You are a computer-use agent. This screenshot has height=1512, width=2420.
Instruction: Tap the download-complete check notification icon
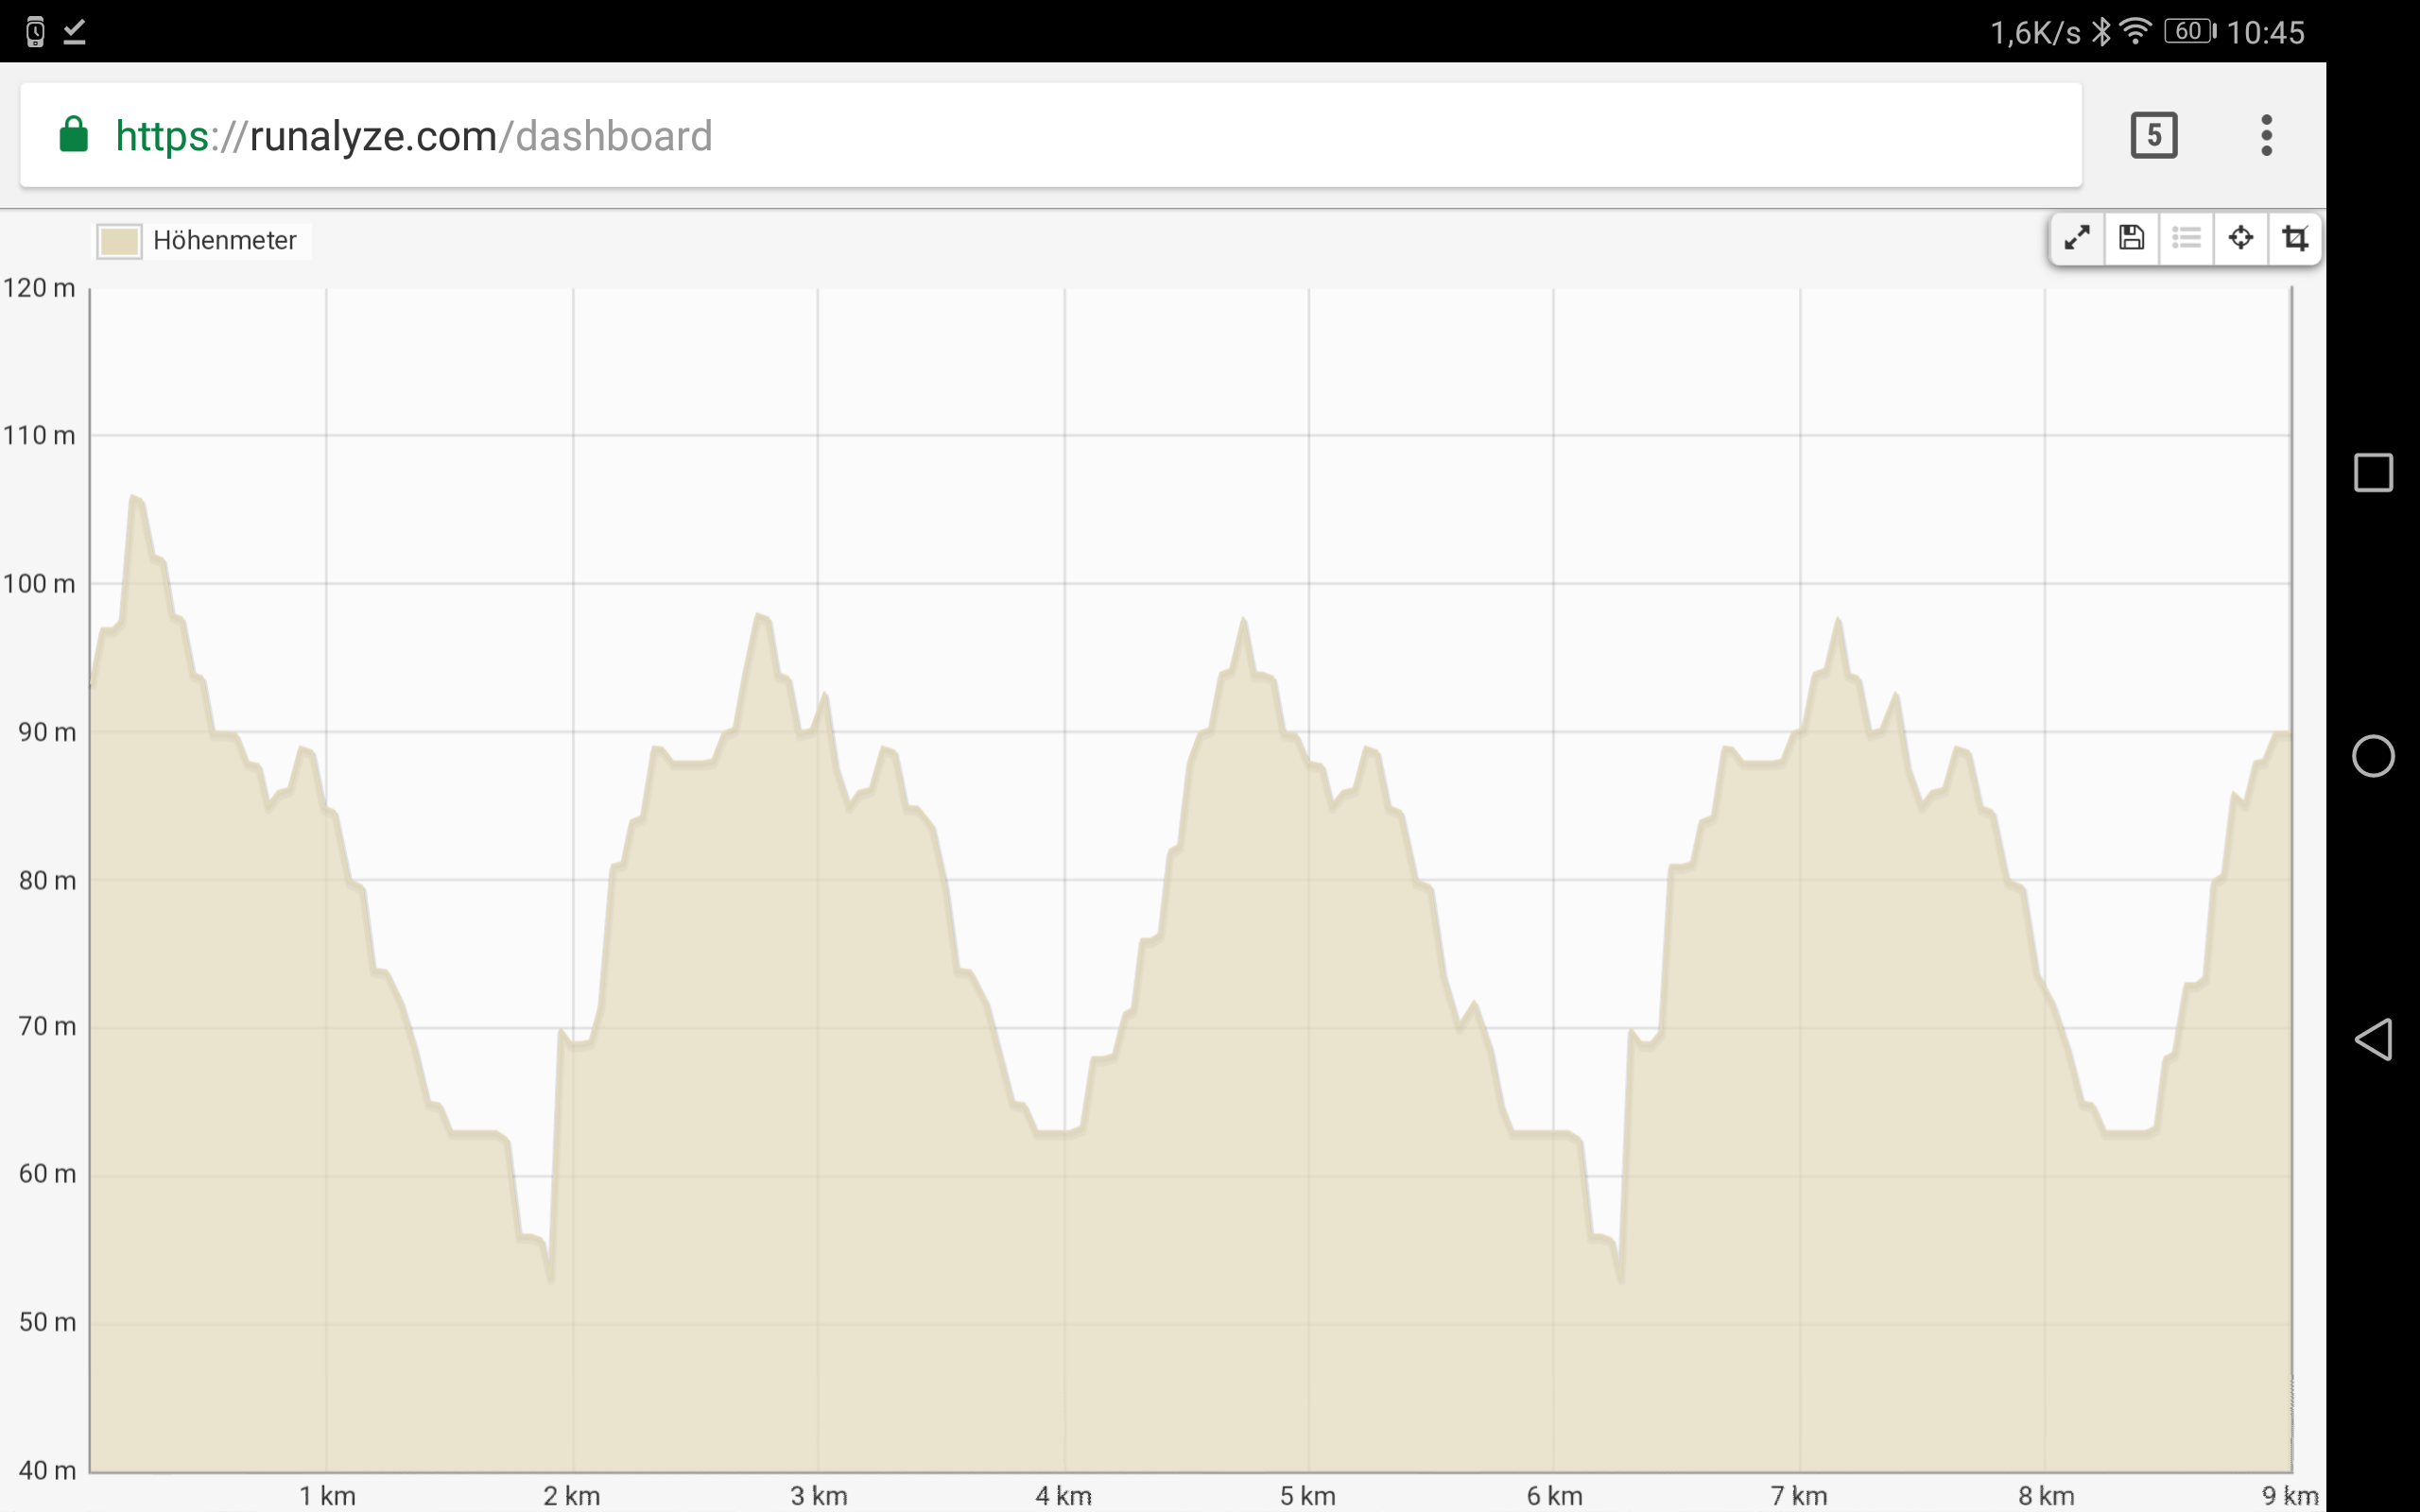75,32
